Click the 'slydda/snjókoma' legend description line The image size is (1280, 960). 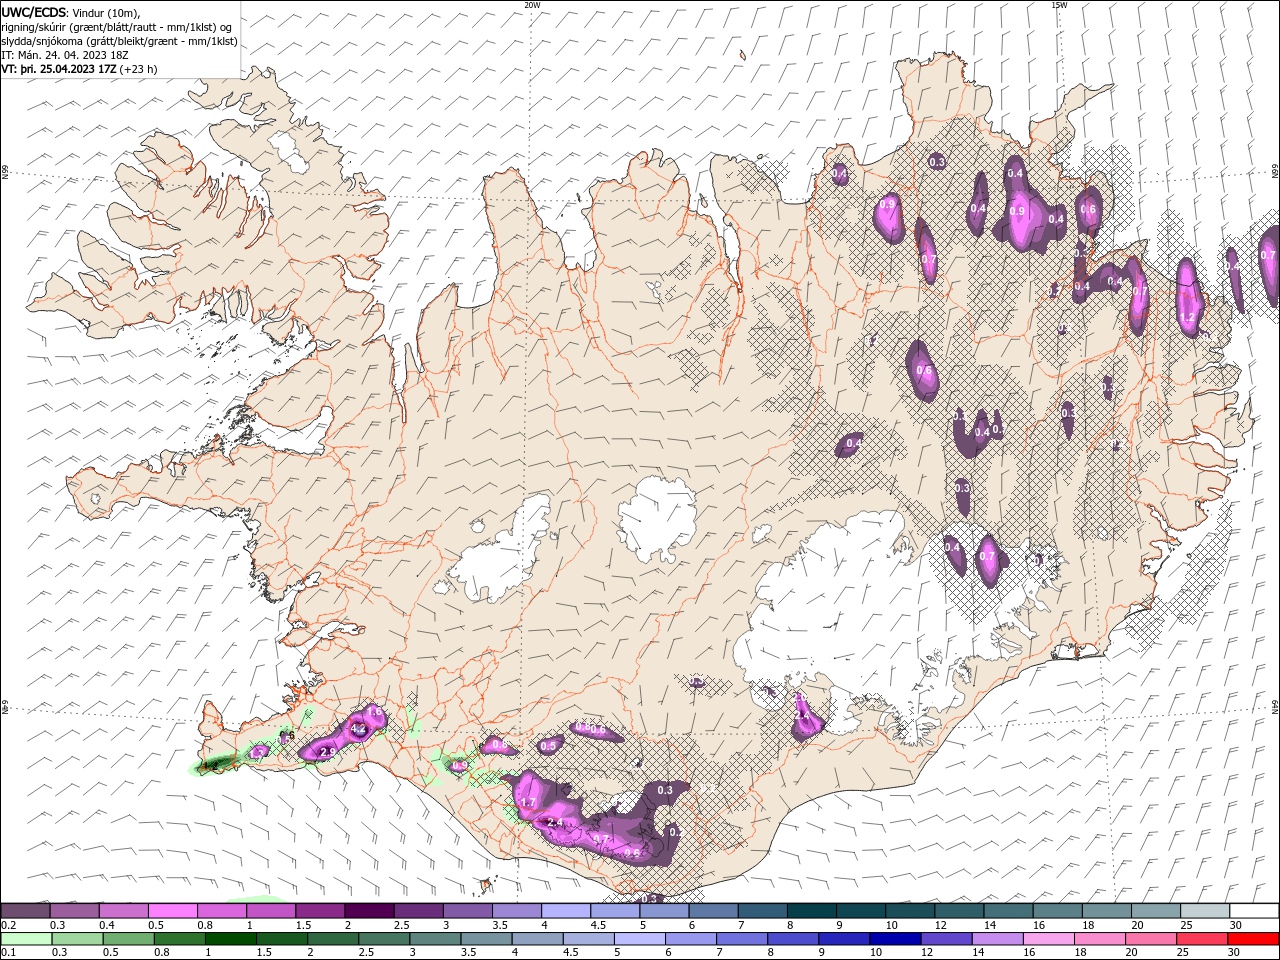pos(119,41)
